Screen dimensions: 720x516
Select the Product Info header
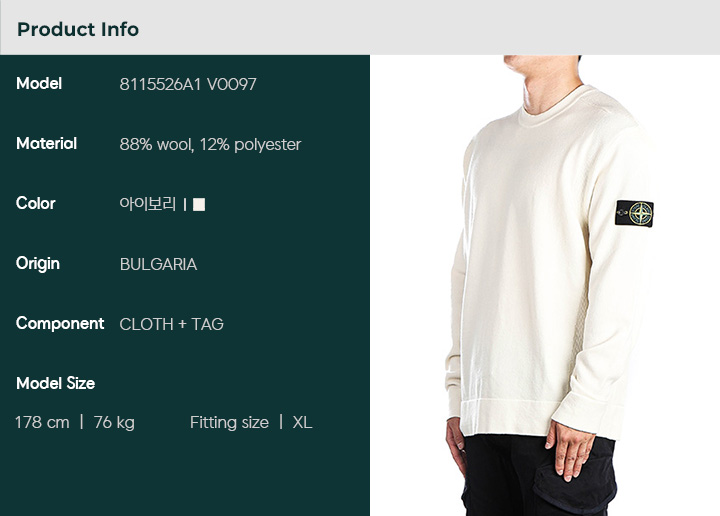[78, 29]
